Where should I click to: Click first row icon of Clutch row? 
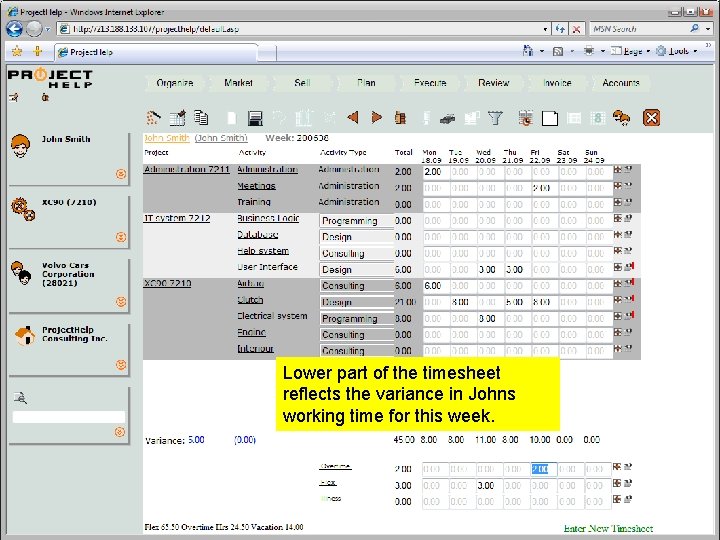pyautogui.click(x=618, y=299)
